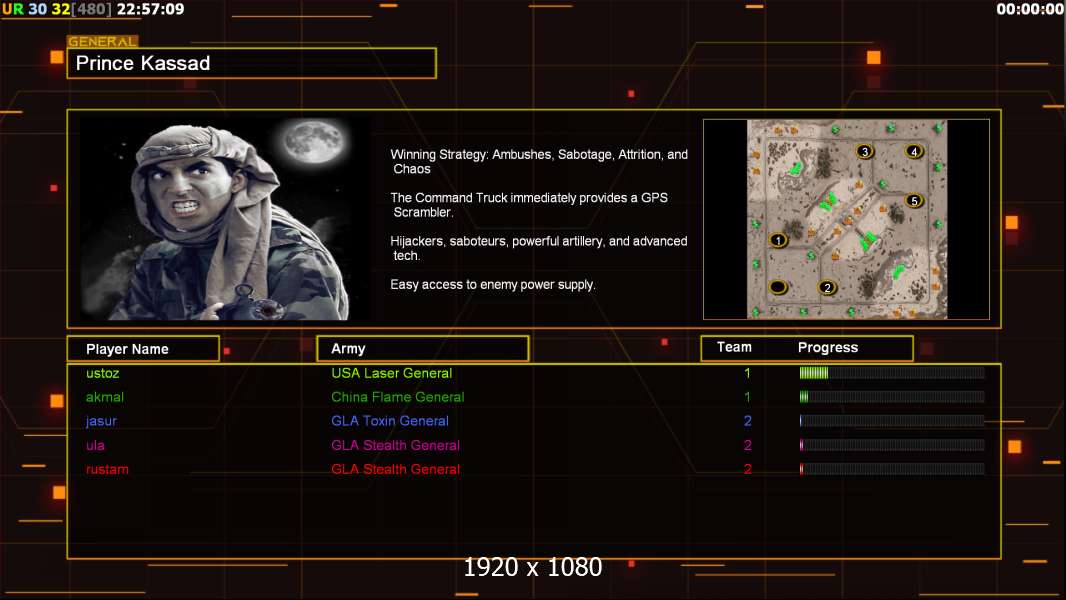The height and width of the screenshot is (600, 1066).
Task: Click ula's loading progress bar
Action: point(891,445)
